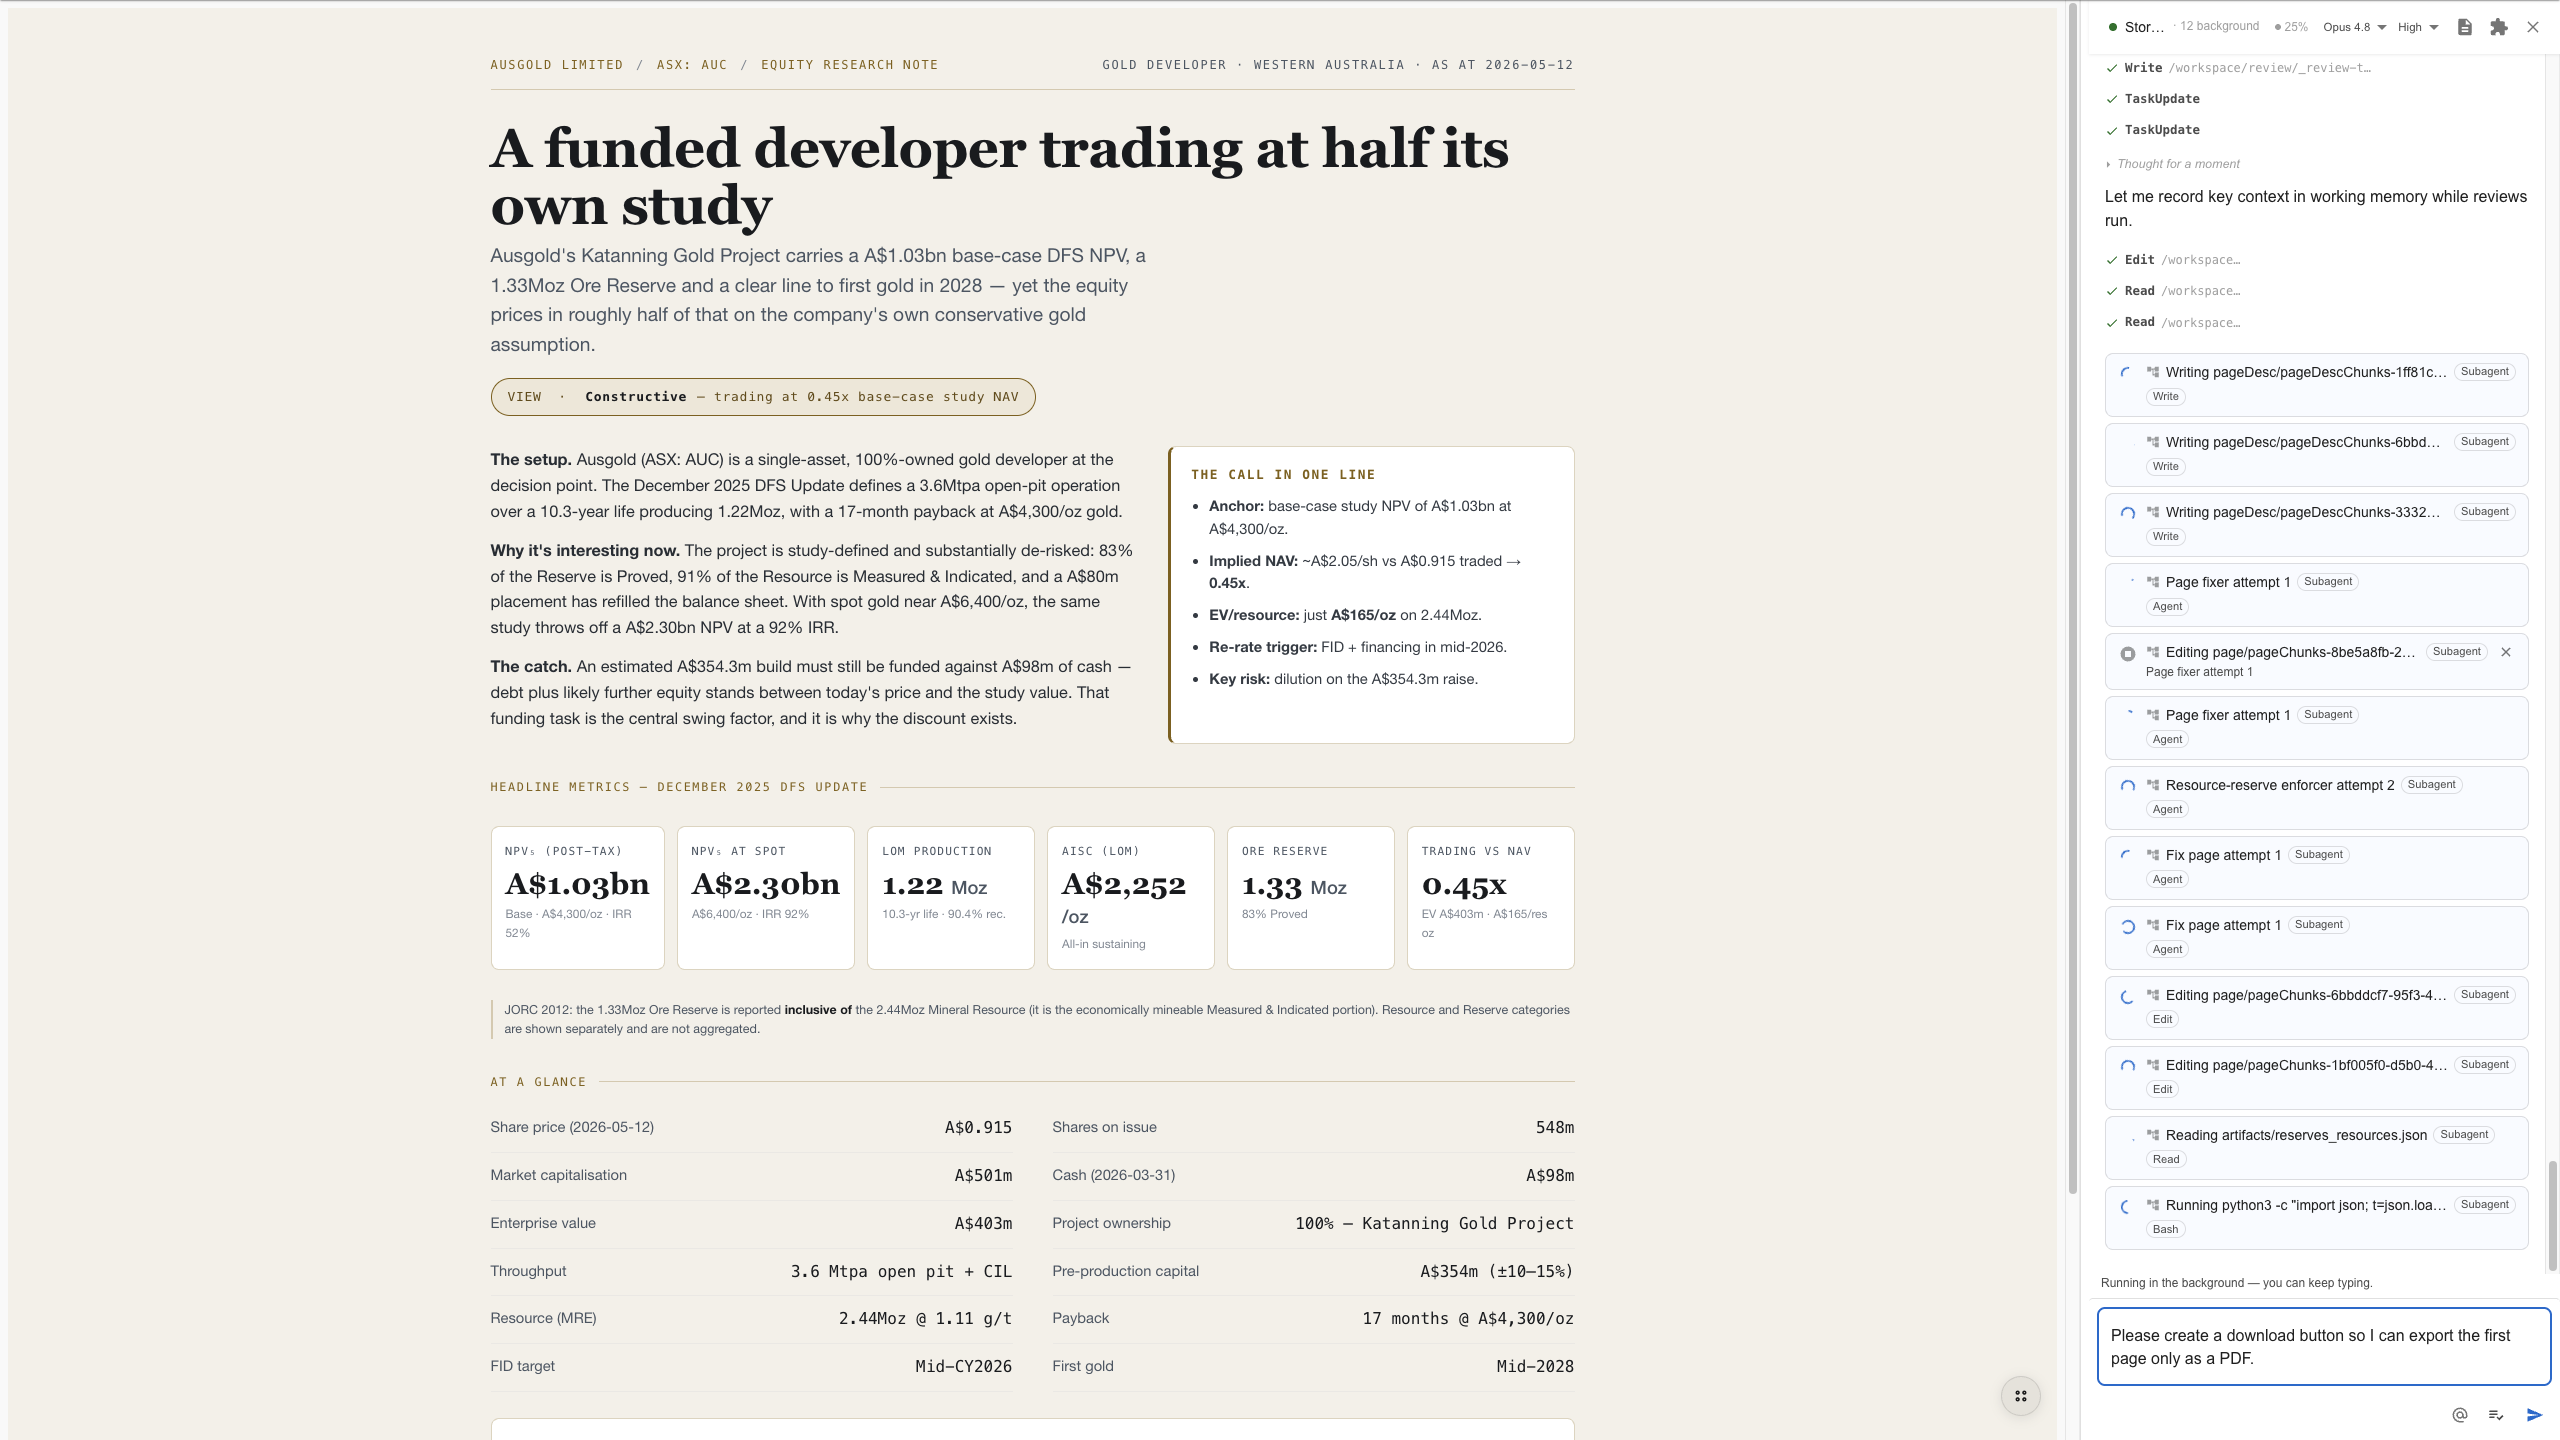This screenshot has height=1440, width=2560.
Task: Stop the Editing page/pageChunks-8be5a8fb subagent
Action: click(x=2128, y=654)
